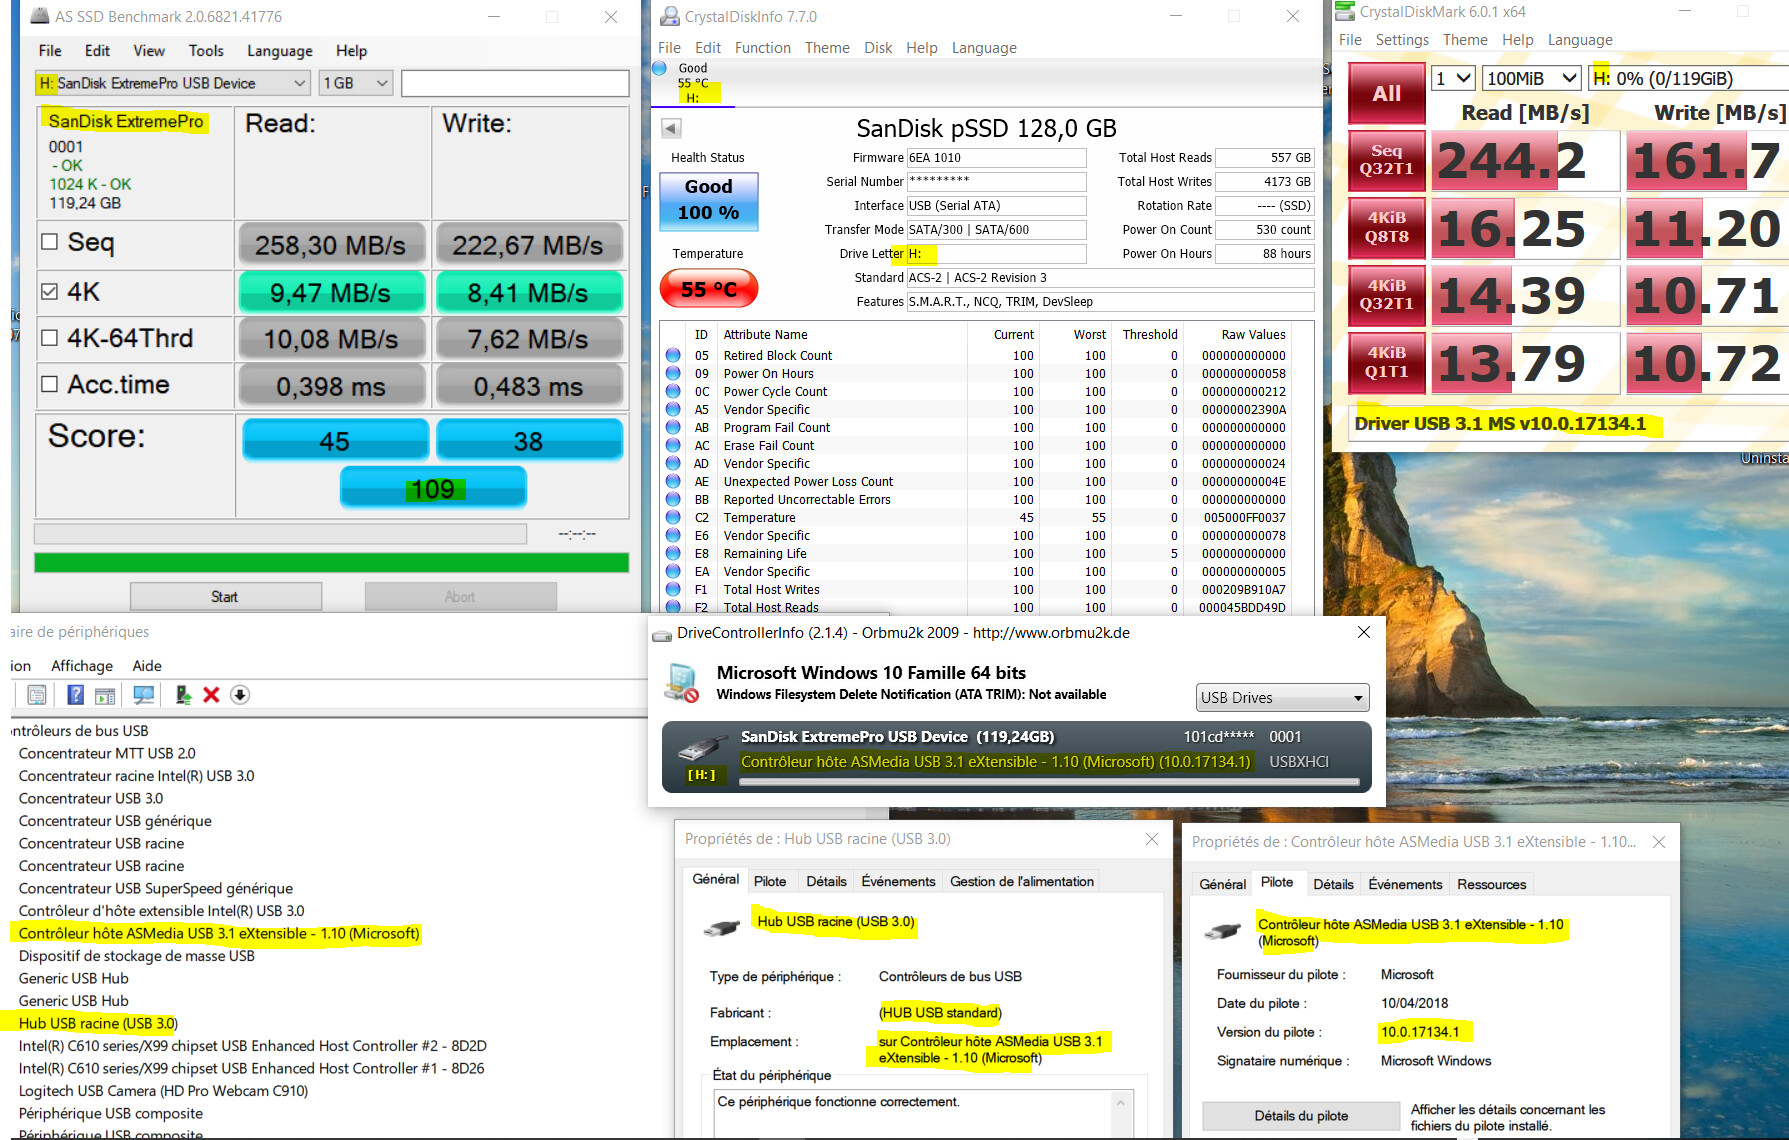The width and height of the screenshot is (1789, 1140).
Task: Click the Update driver icon with green arrow
Action: (183, 695)
